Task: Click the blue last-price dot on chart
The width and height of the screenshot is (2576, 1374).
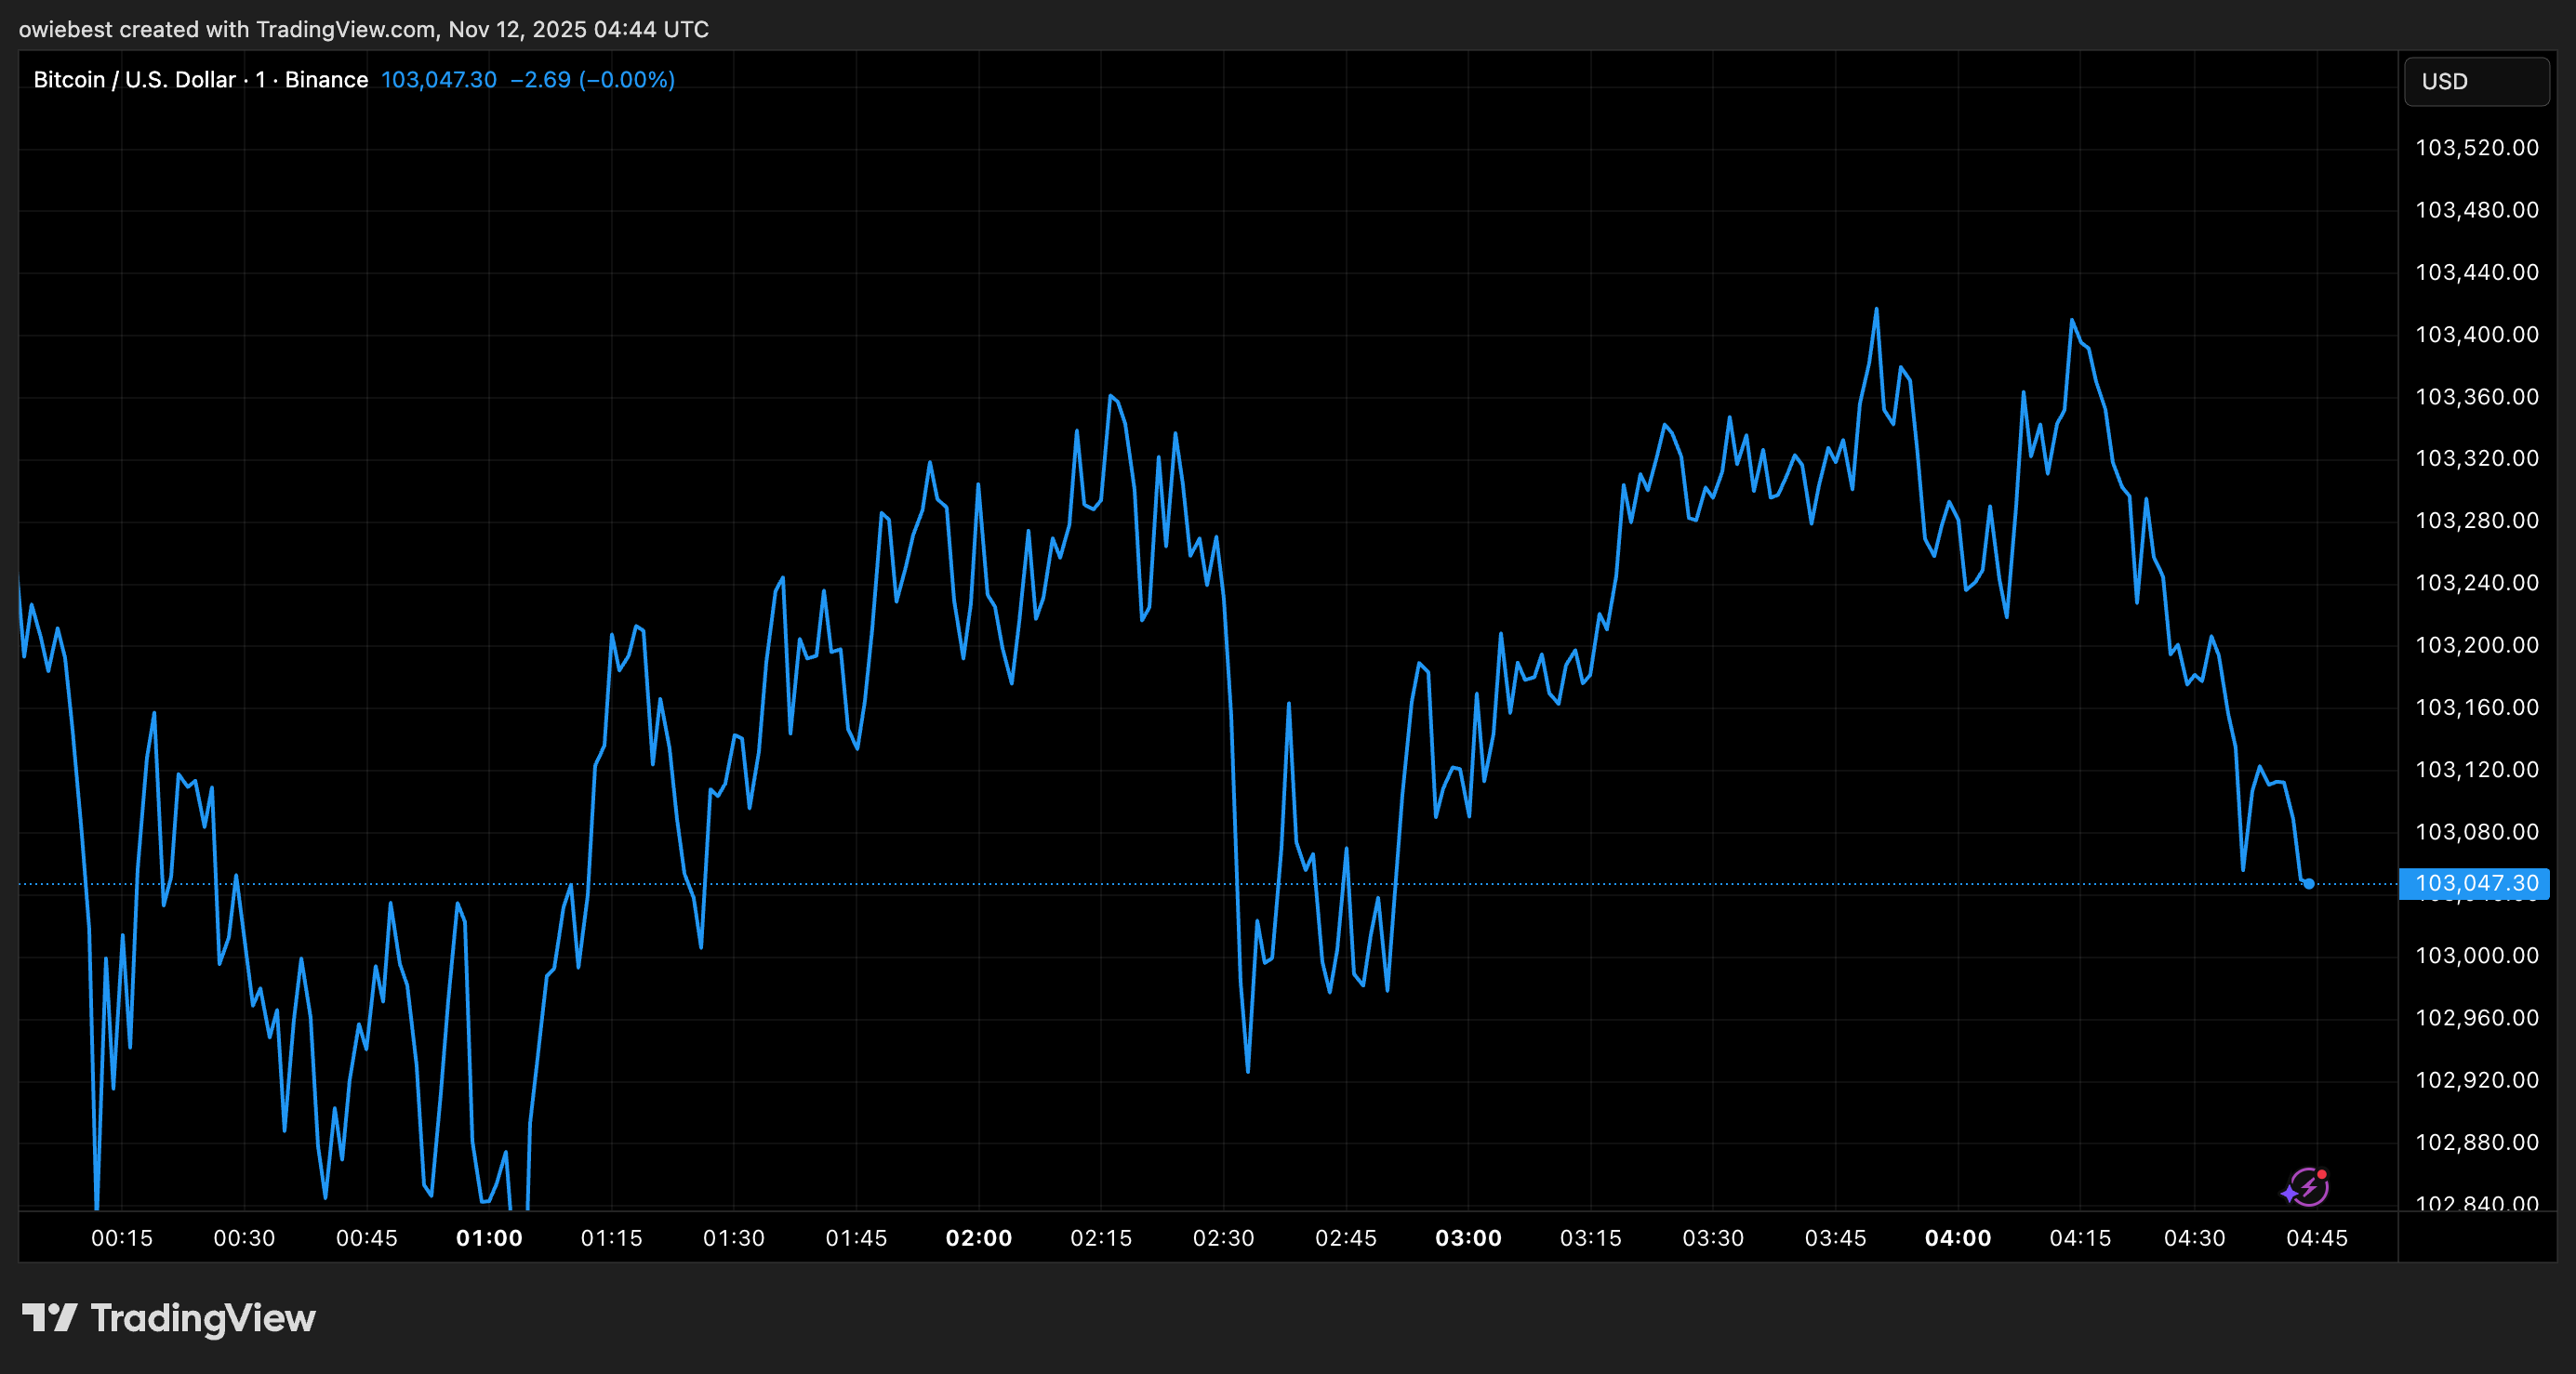Action: click(x=2308, y=884)
